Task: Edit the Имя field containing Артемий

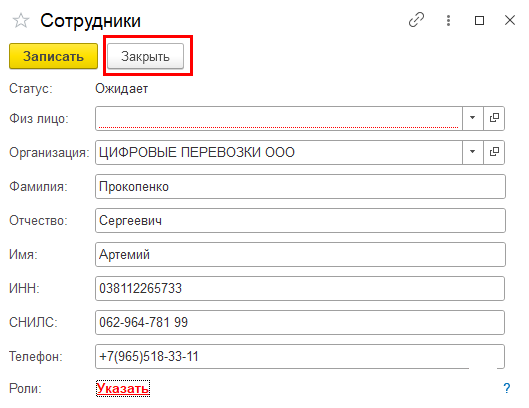Action: coord(300,254)
